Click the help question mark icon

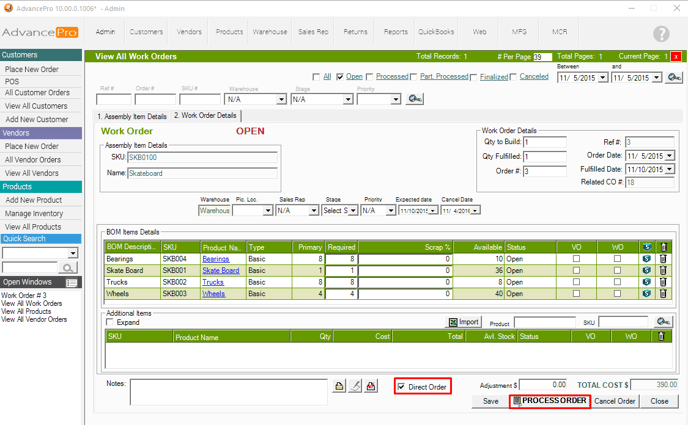click(661, 34)
